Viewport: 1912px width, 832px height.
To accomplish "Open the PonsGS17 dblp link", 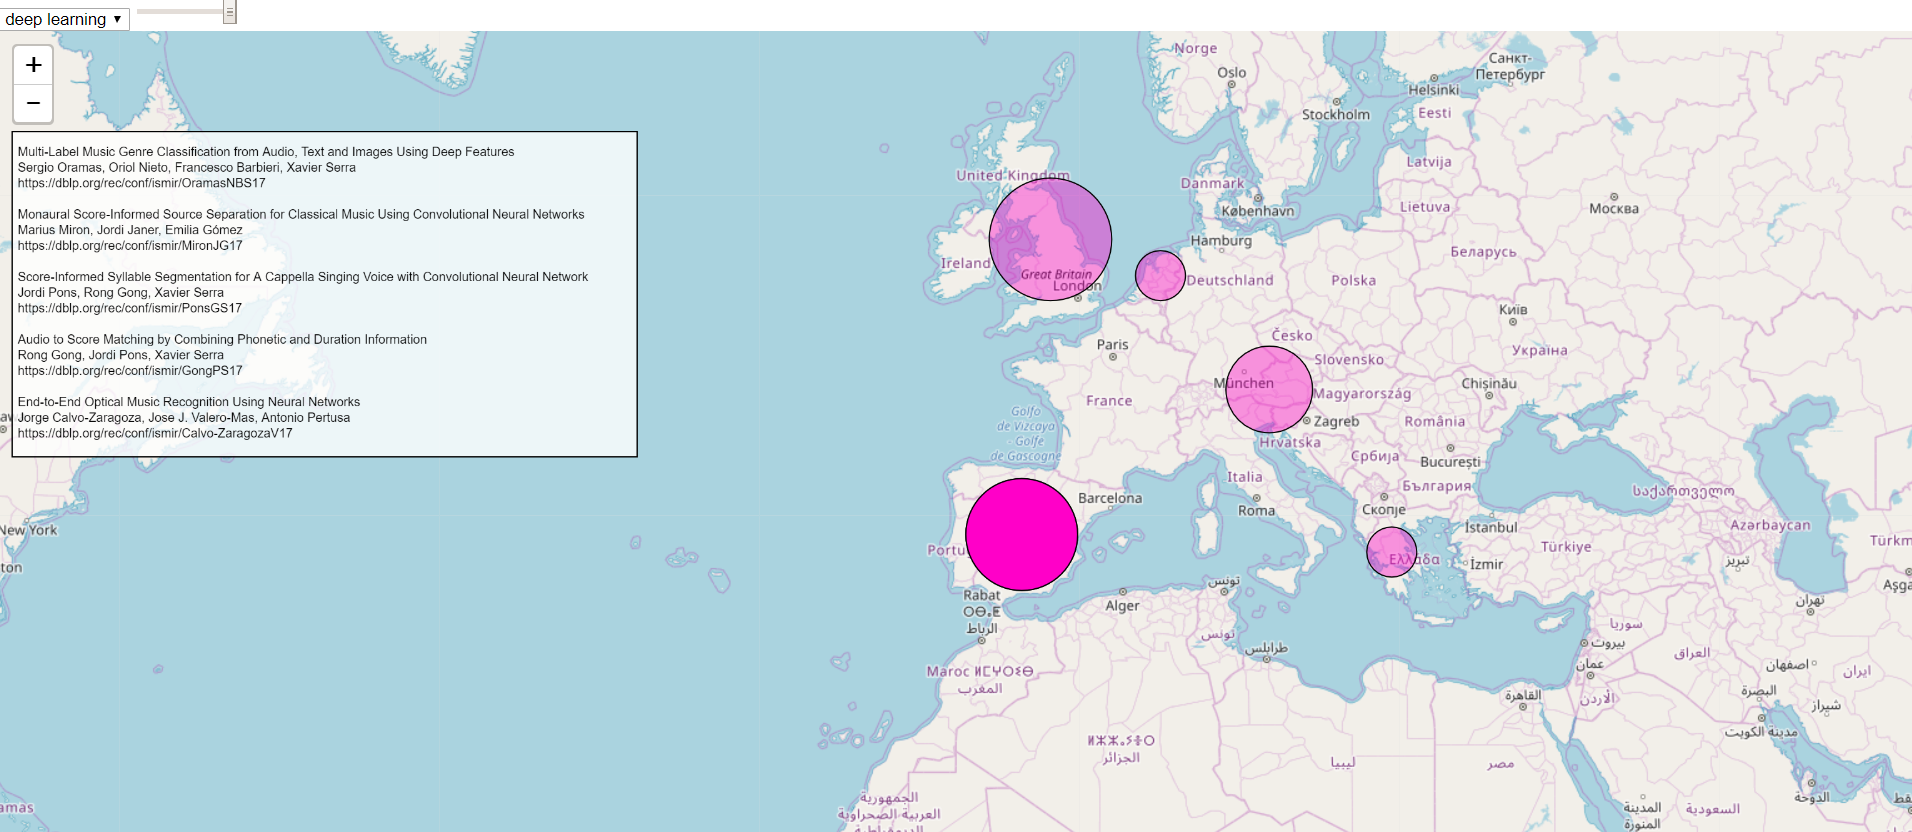I will 130,308.
